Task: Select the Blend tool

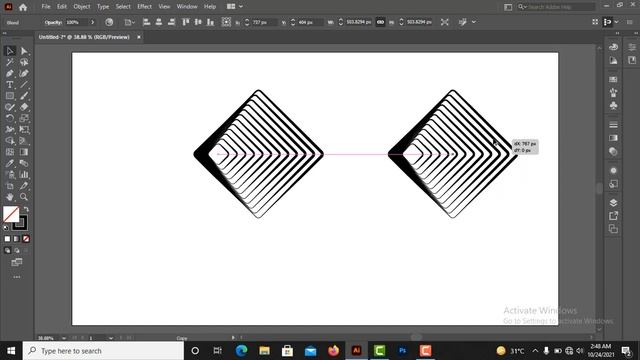Action: coord(24,163)
